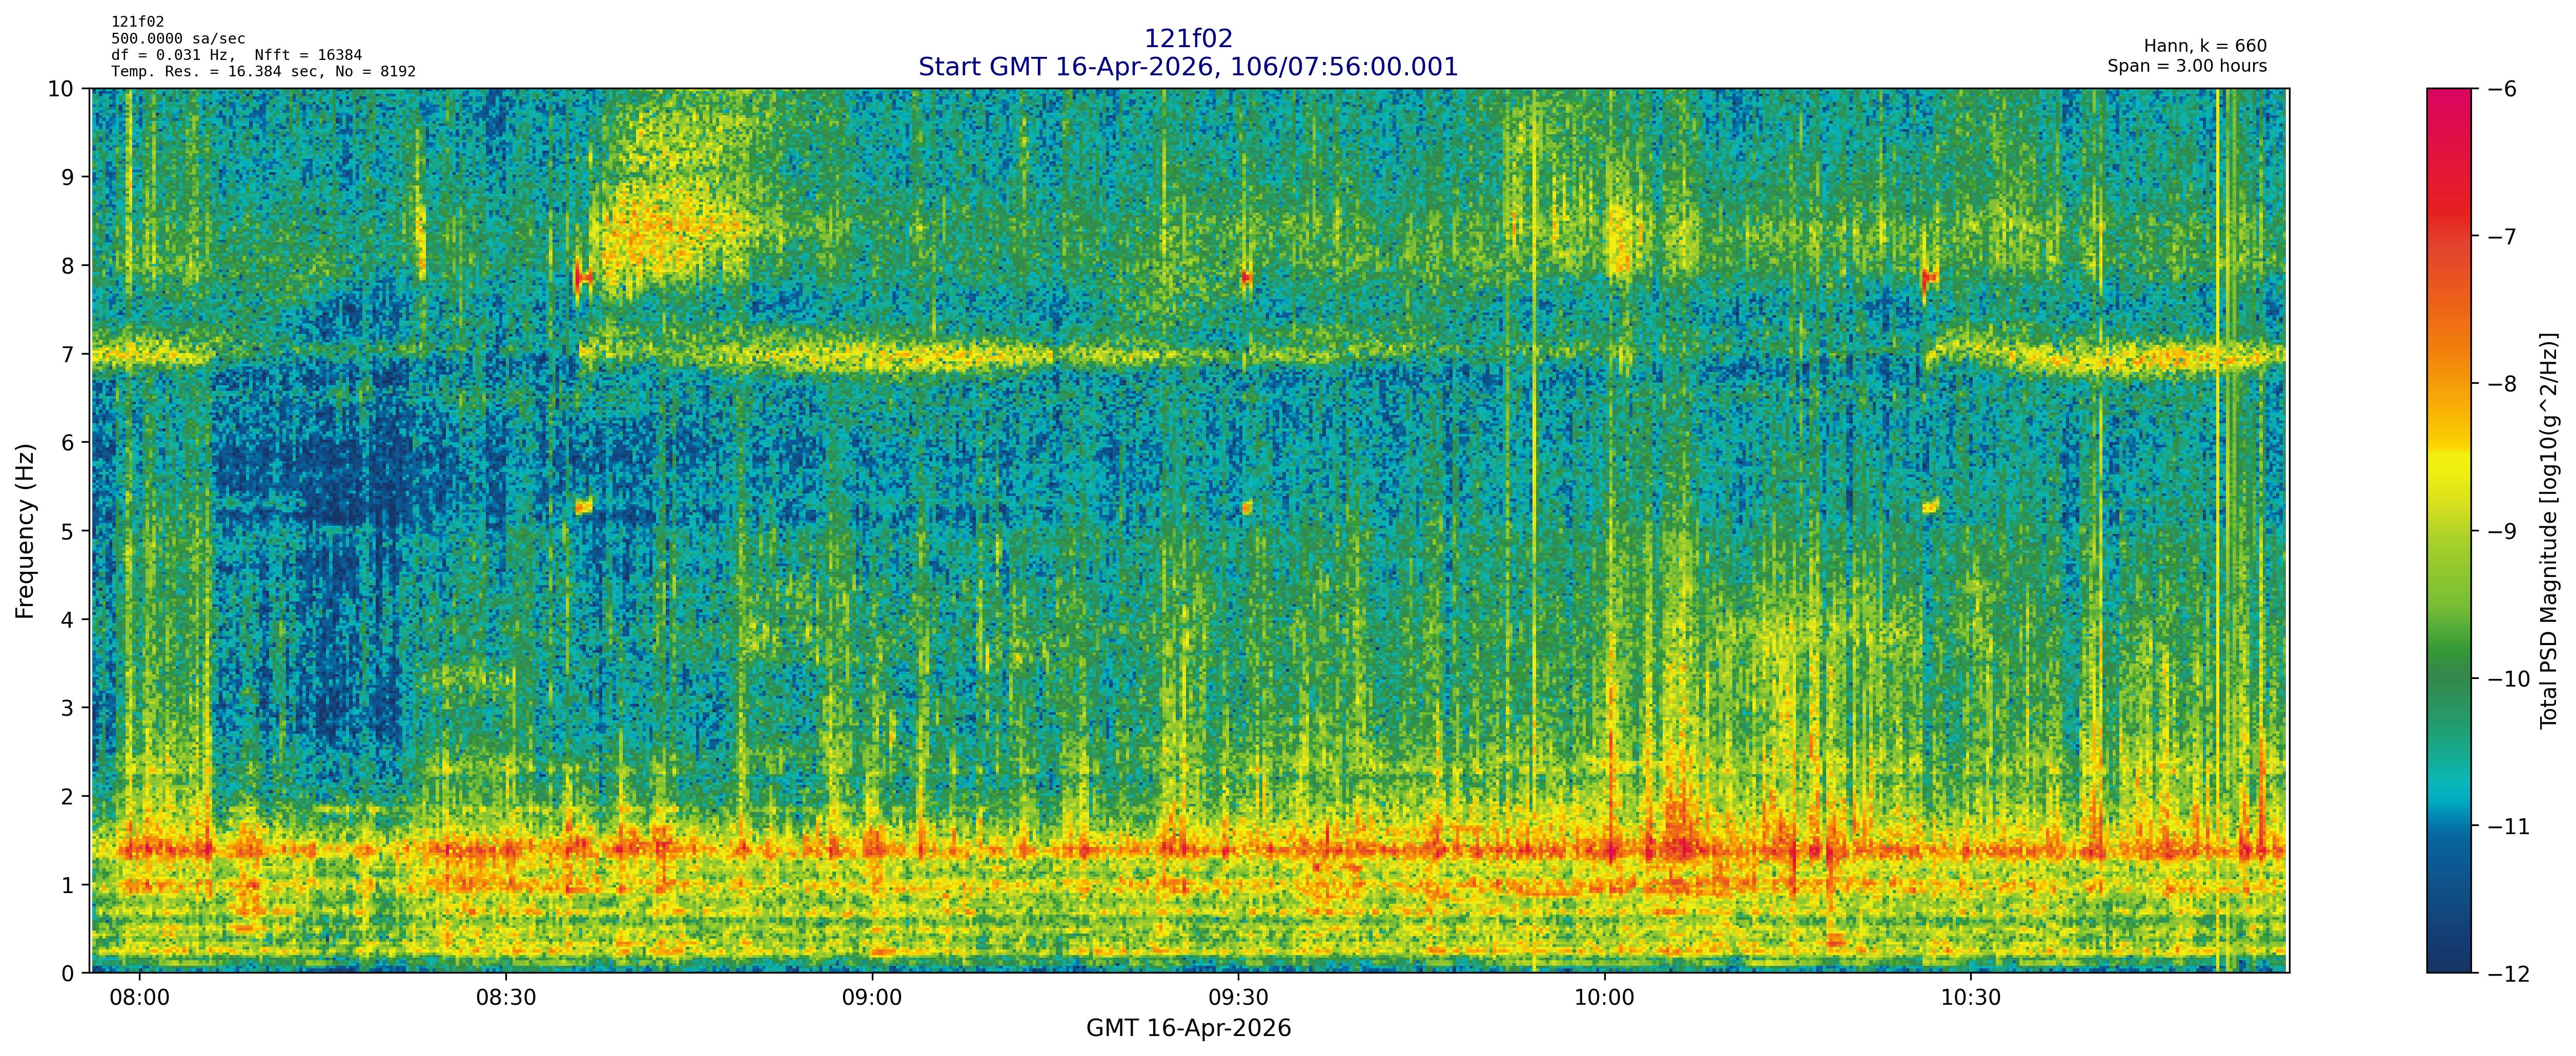The width and height of the screenshot is (2576, 1056).
Task: Click the 08:30 time tick label
Action: [506, 998]
